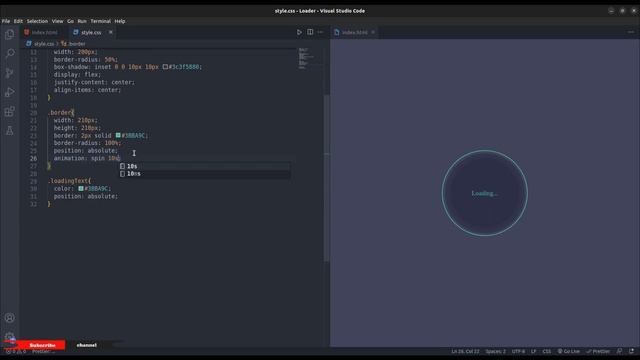
Task: Open the Source Control view
Action: click(9, 73)
